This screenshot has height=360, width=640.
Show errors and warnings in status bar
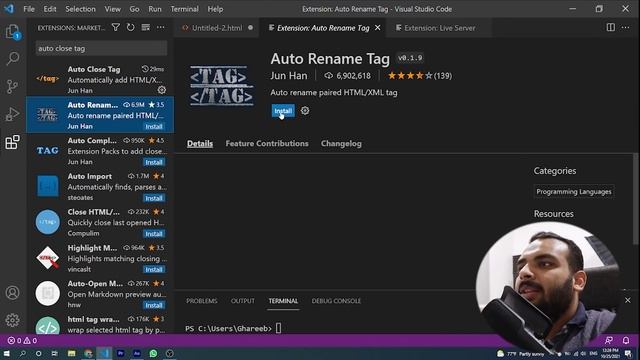click(x=23, y=340)
